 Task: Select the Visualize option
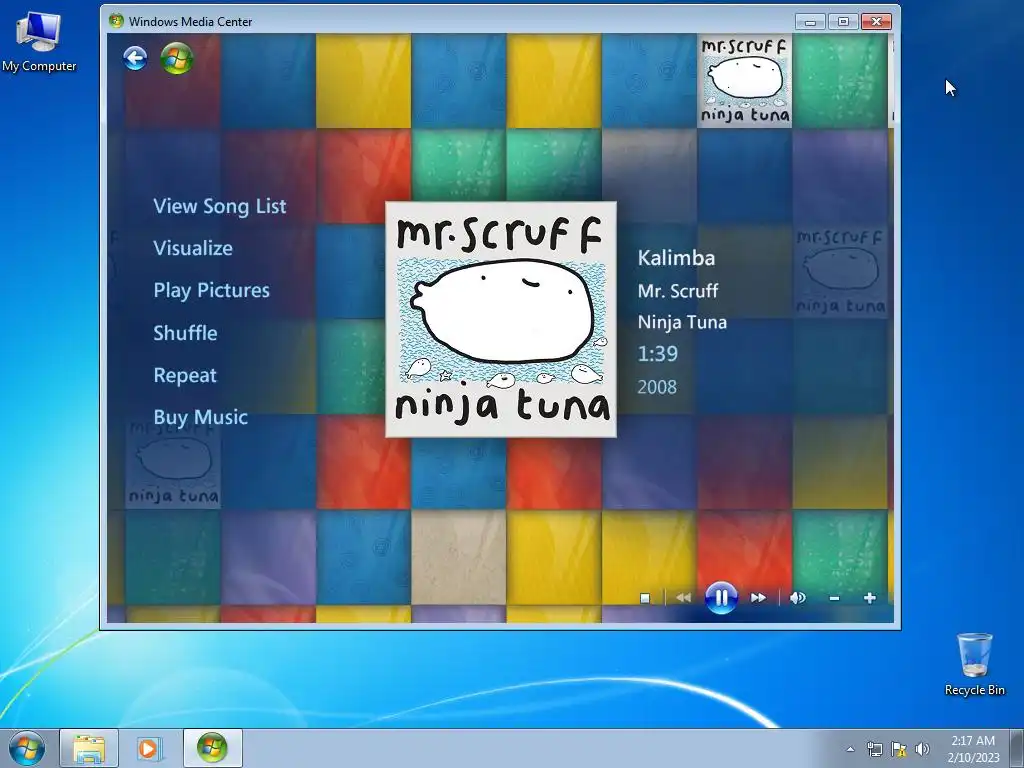point(193,248)
